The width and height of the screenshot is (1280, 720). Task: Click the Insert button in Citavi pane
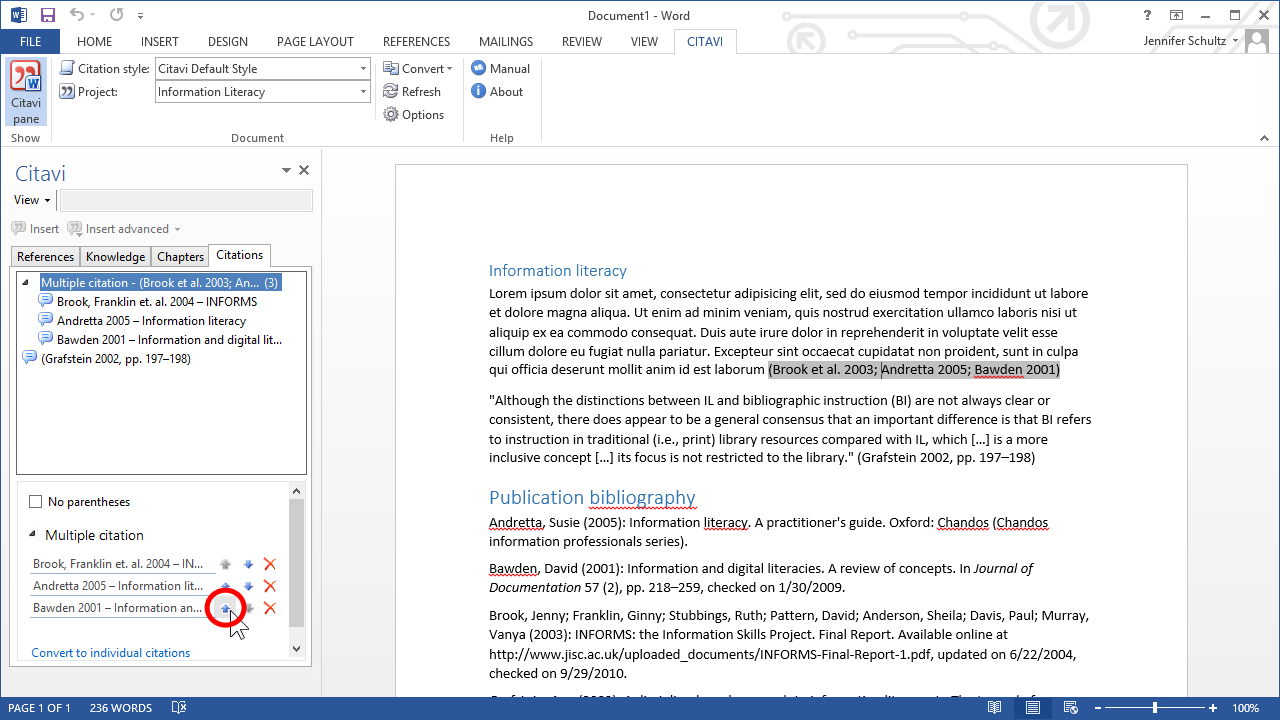36,229
